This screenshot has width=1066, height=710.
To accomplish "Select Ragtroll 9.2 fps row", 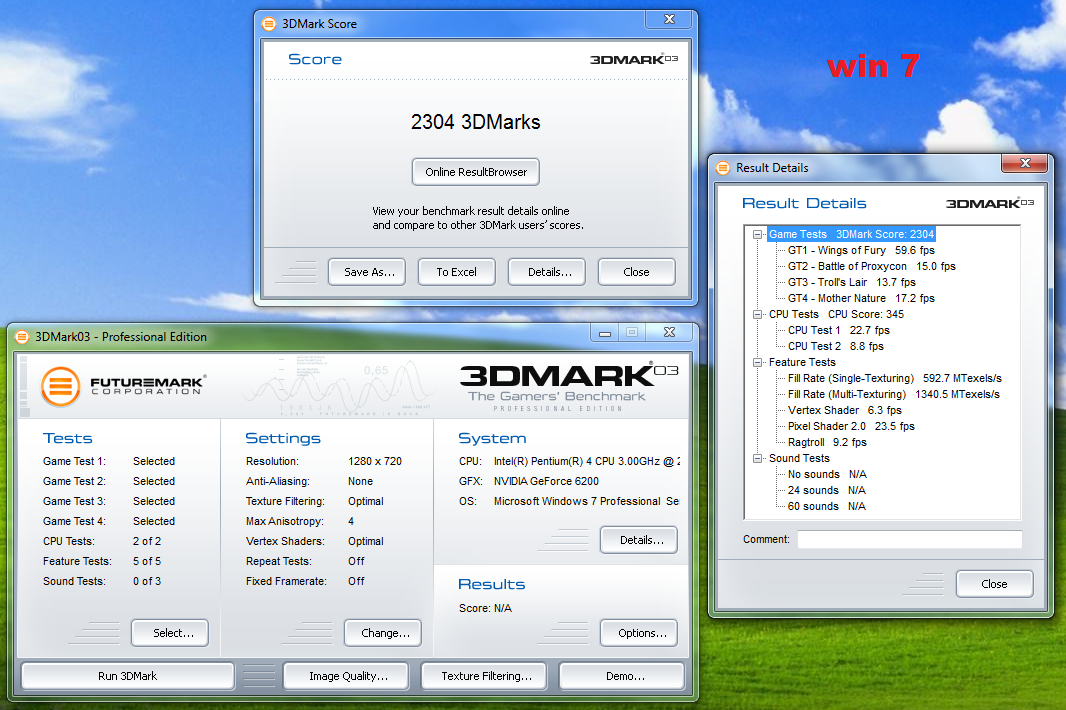I will pos(827,442).
